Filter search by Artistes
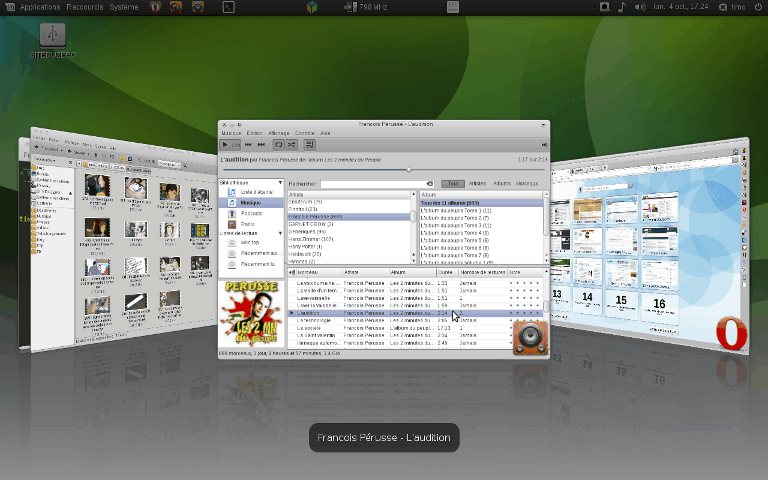The height and width of the screenshot is (480, 768). click(x=478, y=184)
